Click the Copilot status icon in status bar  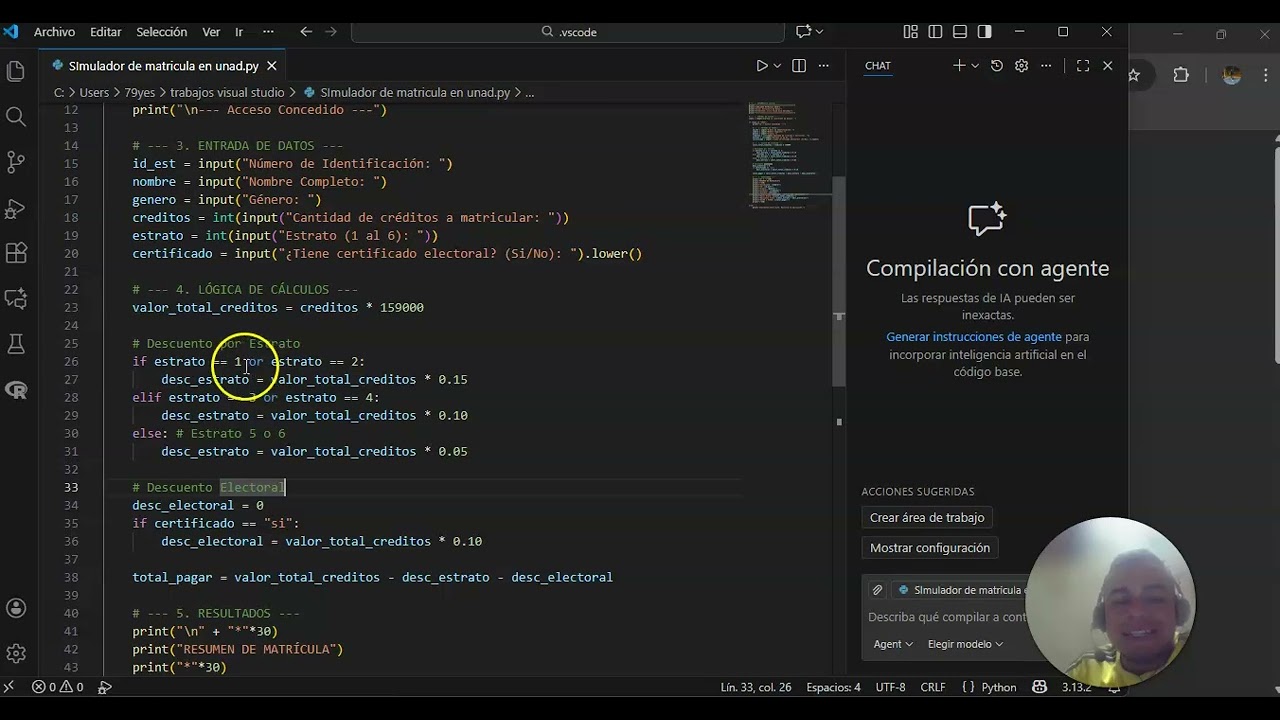[1040, 687]
